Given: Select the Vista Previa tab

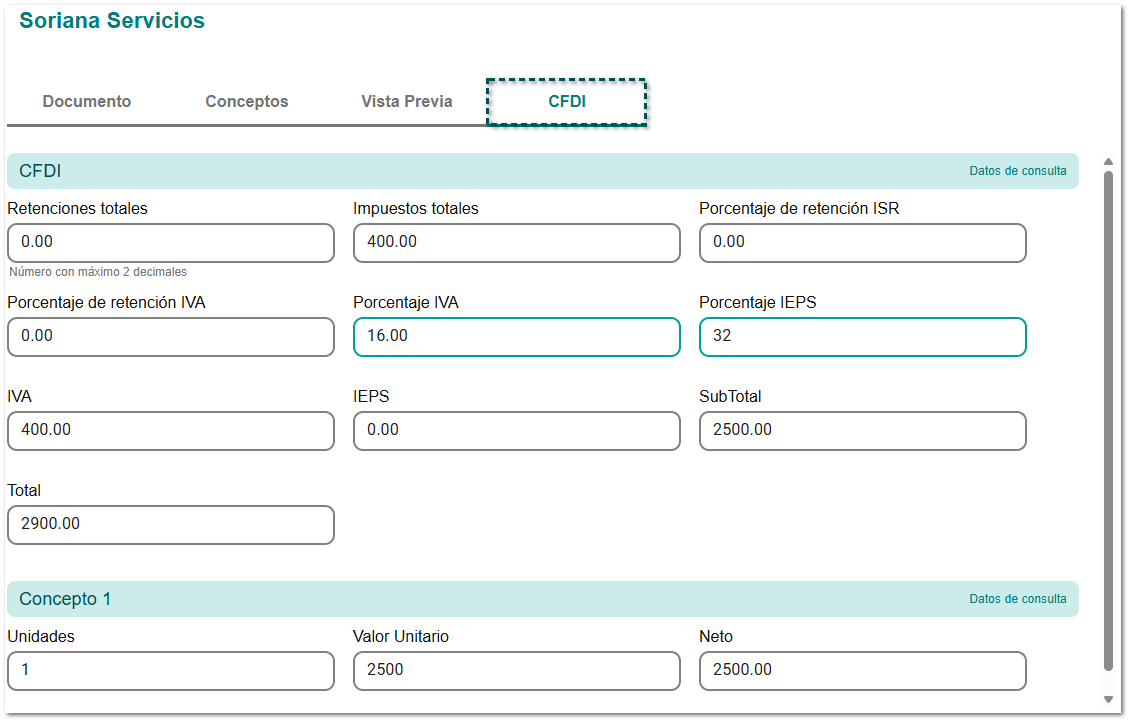Looking at the screenshot, I should (x=407, y=102).
